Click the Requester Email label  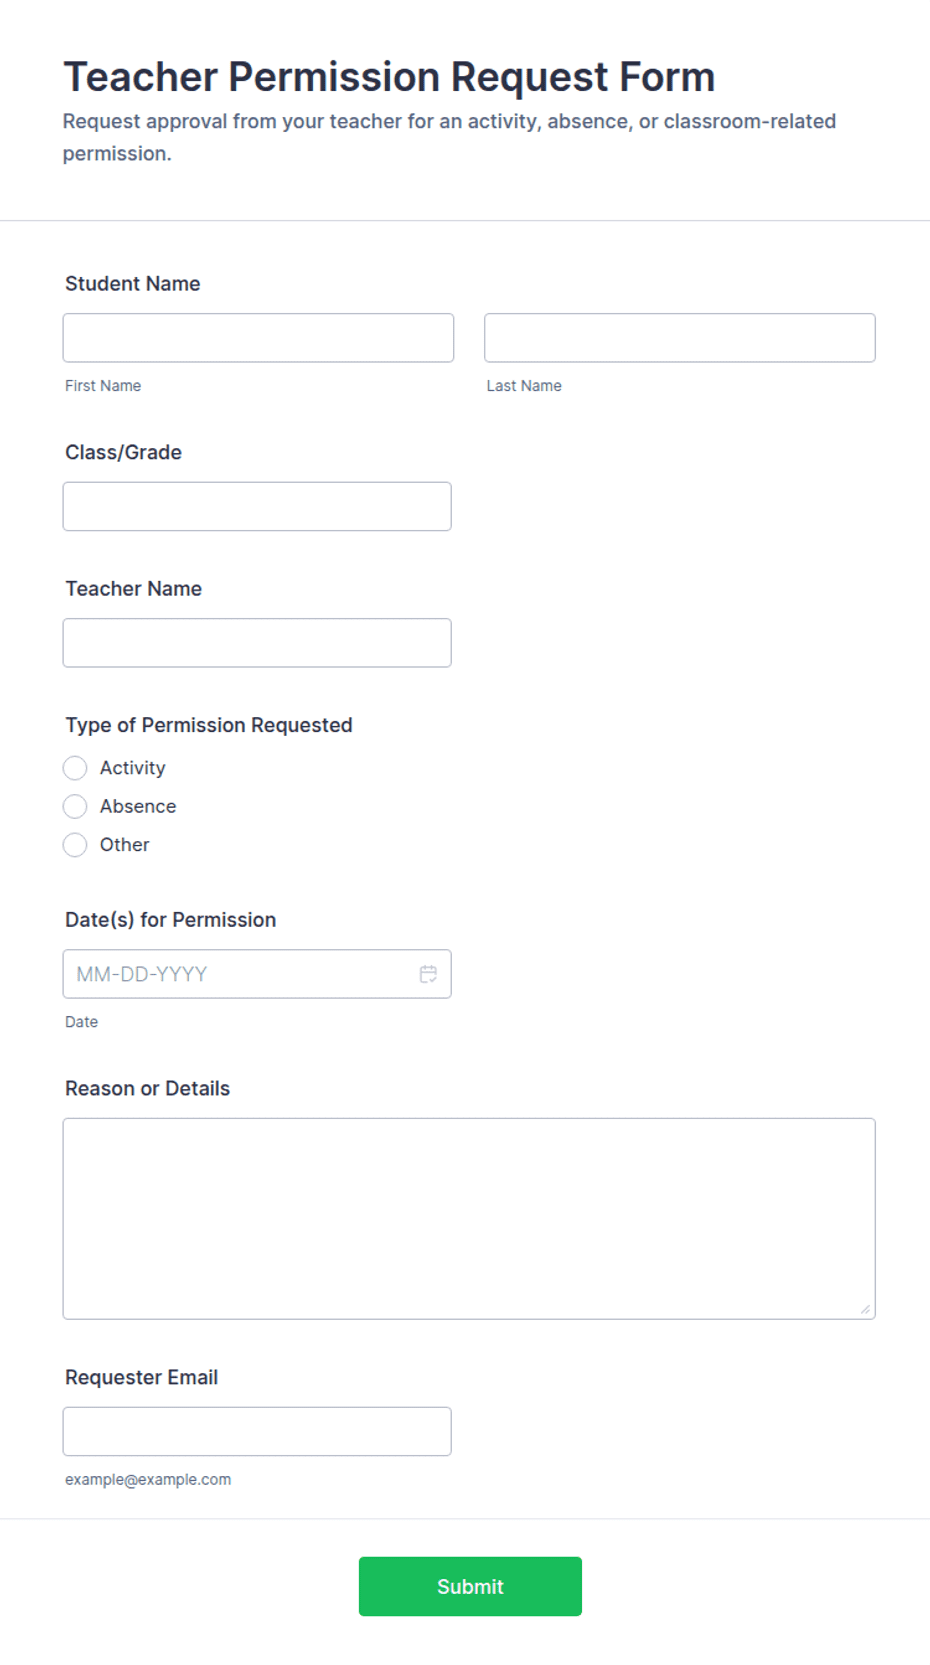point(142,1378)
